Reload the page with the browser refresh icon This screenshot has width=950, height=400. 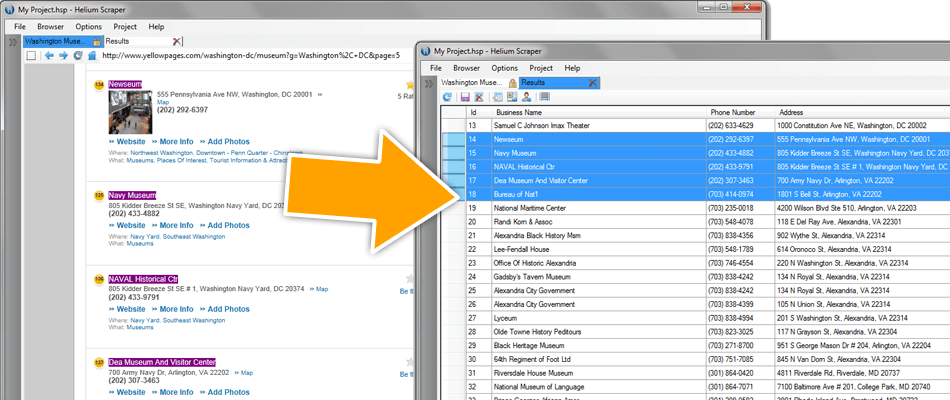point(76,55)
